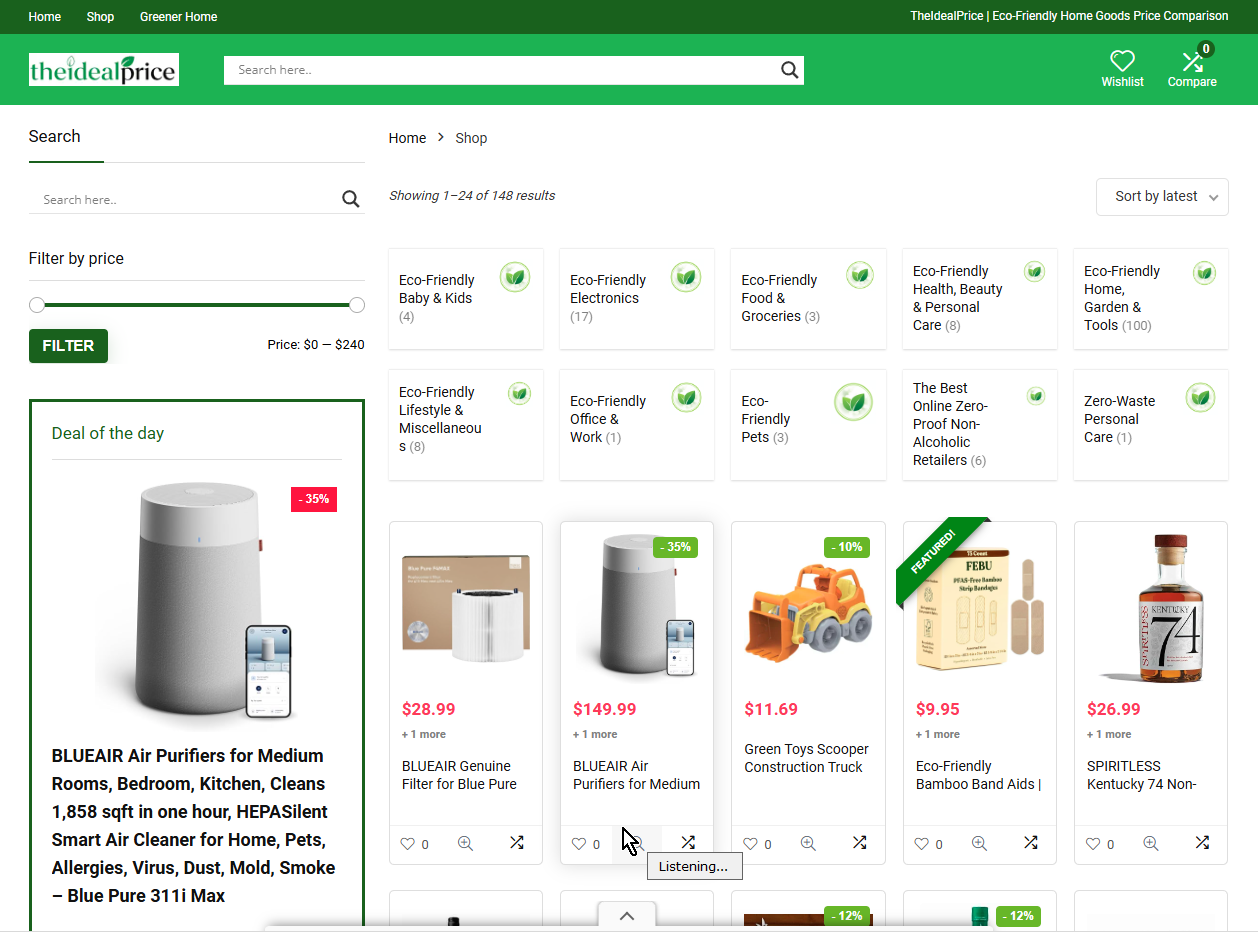Click leaf icon of Eco-Friendly Pets

853,402
